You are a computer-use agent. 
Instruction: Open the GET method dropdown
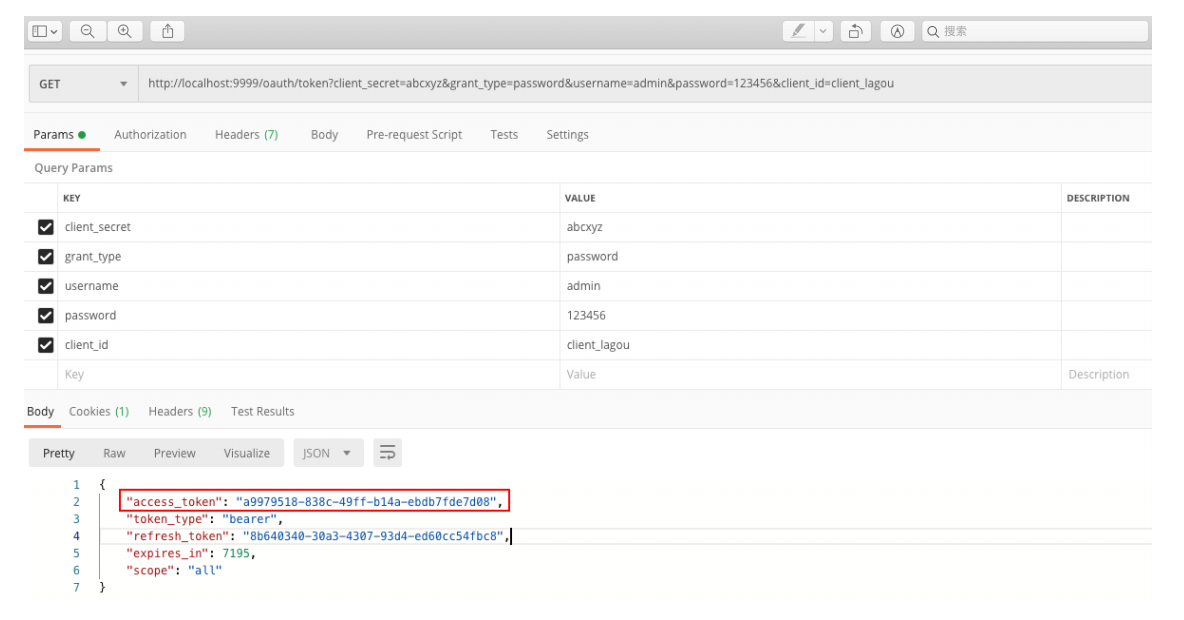(83, 84)
